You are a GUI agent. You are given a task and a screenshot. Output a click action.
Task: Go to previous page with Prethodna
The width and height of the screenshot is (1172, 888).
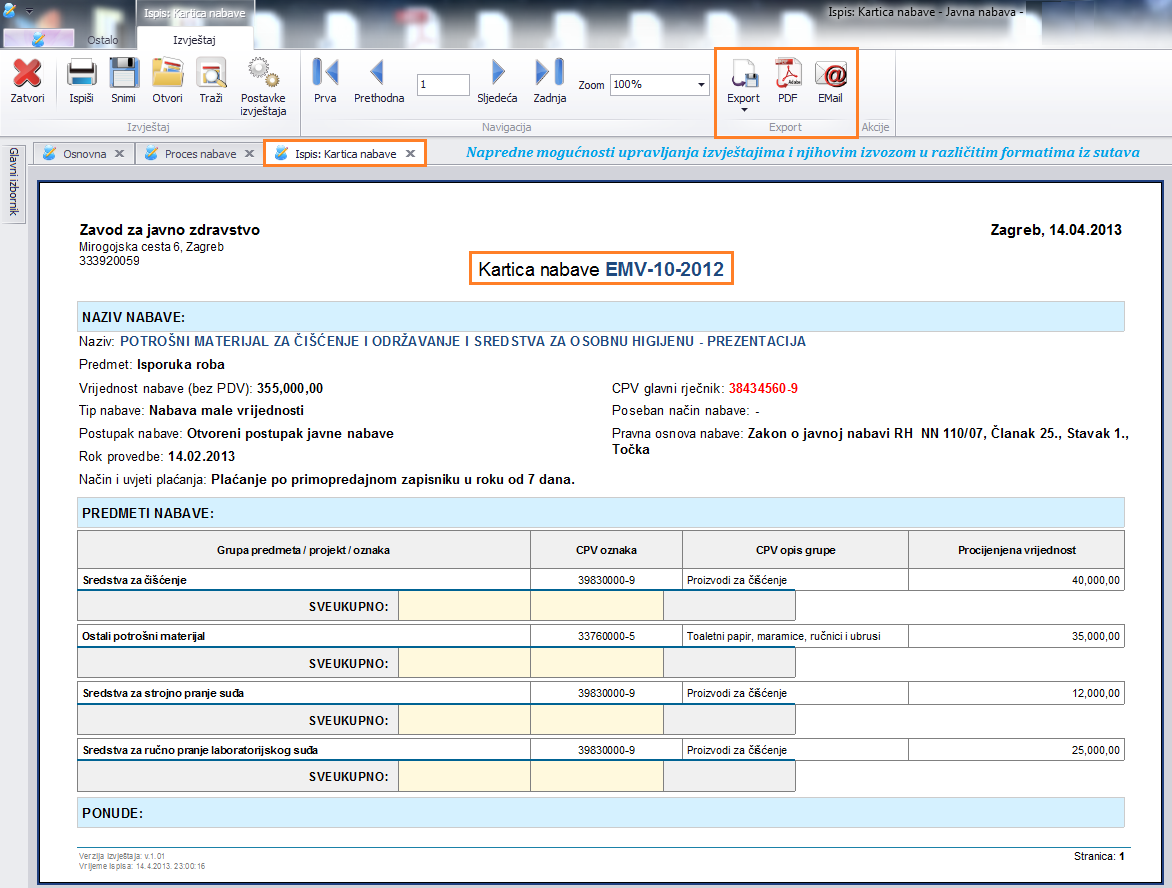[x=379, y=81]
